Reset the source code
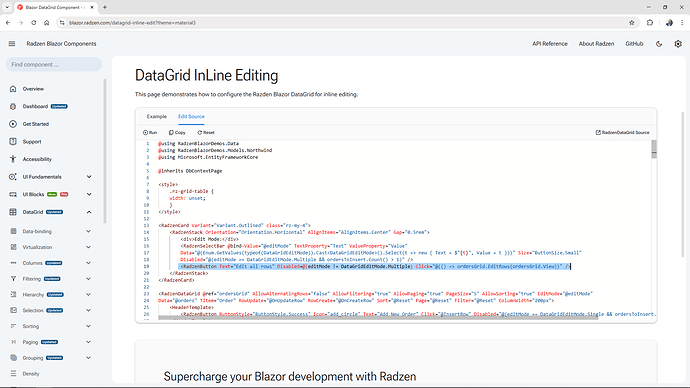This screenshot has width=690, height=388. [206, 132]
